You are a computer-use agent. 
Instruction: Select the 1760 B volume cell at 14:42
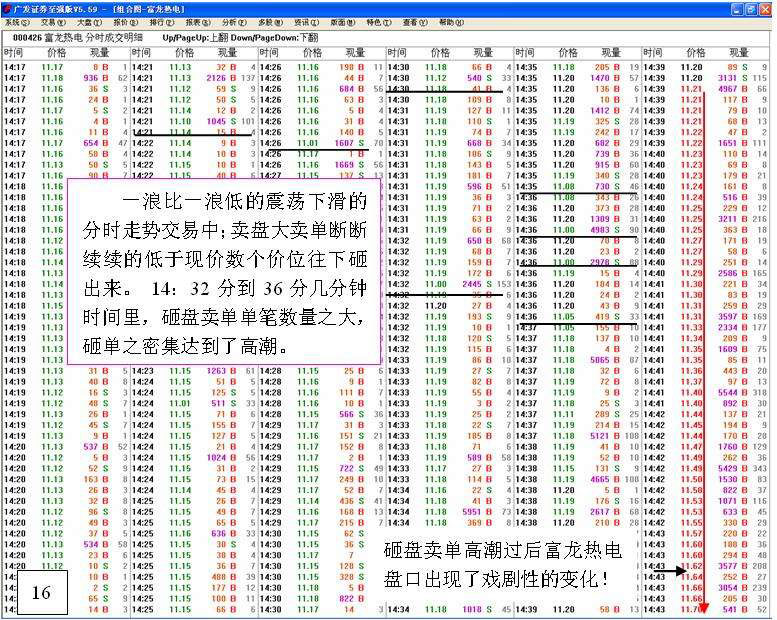[x=733, y=447]
